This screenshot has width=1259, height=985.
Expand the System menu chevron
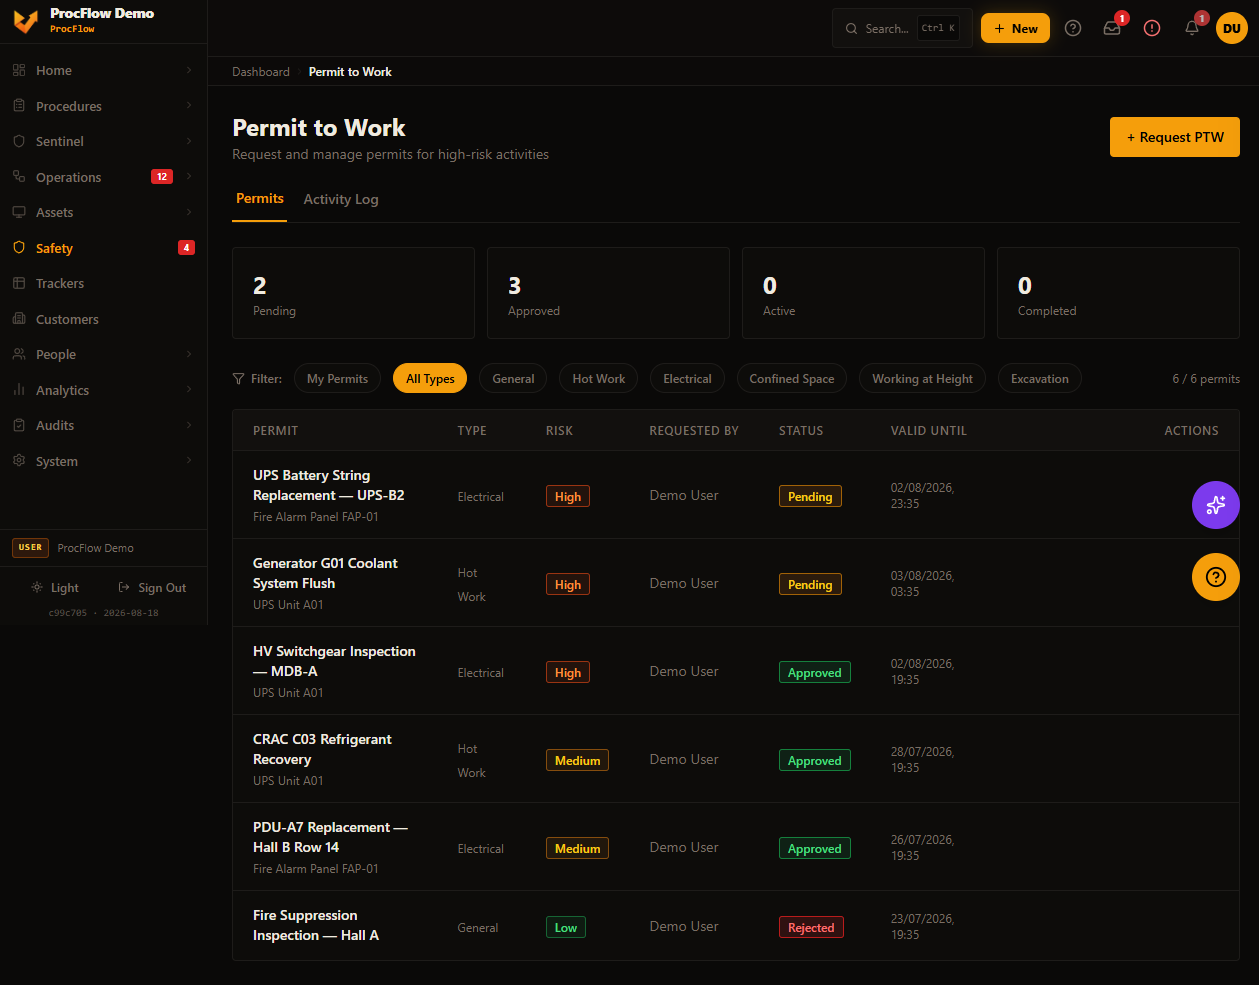(189, 461)
